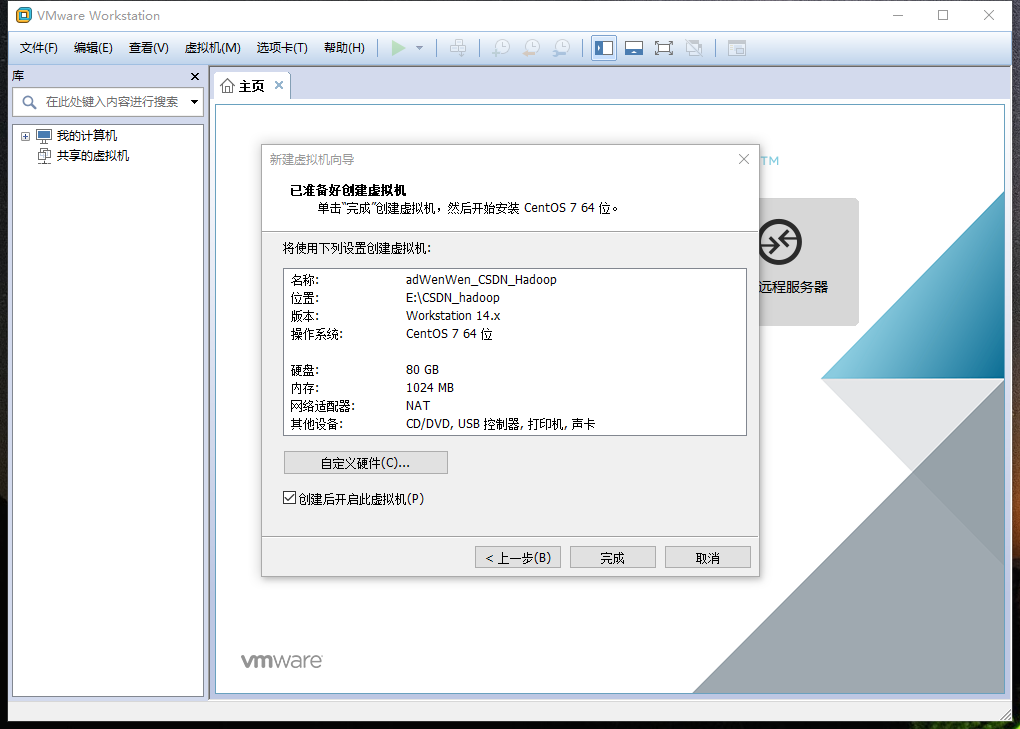Click the green power-on play icon
The height and width of the screenshot is (729, 1020).
398,48
